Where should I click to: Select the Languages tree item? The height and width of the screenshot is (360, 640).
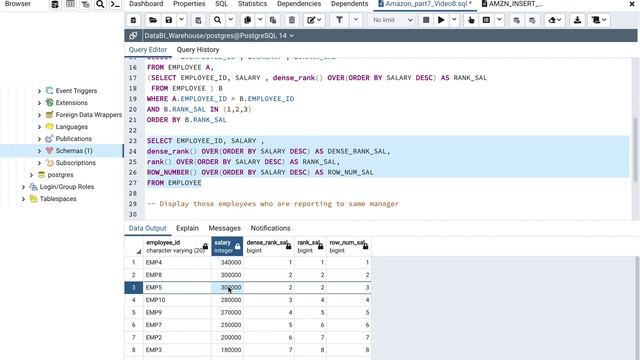(x=71, y=127)
